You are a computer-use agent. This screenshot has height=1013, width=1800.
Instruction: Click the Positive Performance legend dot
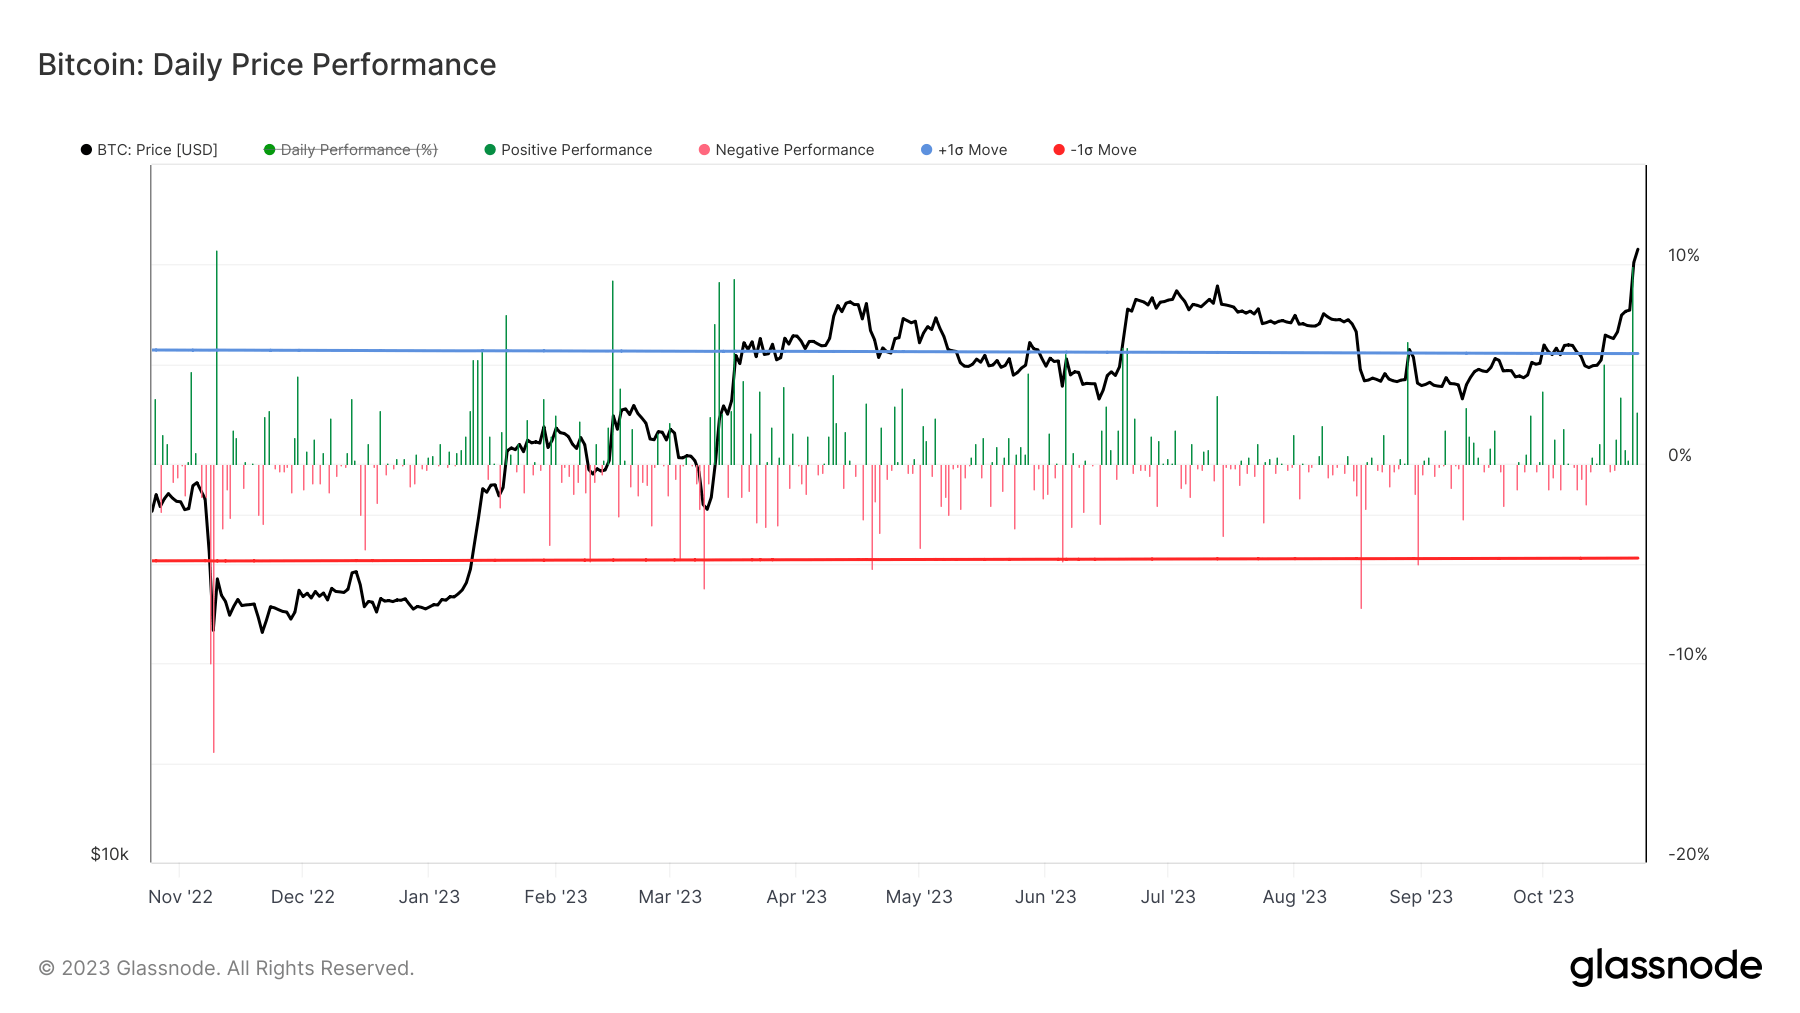click(490, 150)
